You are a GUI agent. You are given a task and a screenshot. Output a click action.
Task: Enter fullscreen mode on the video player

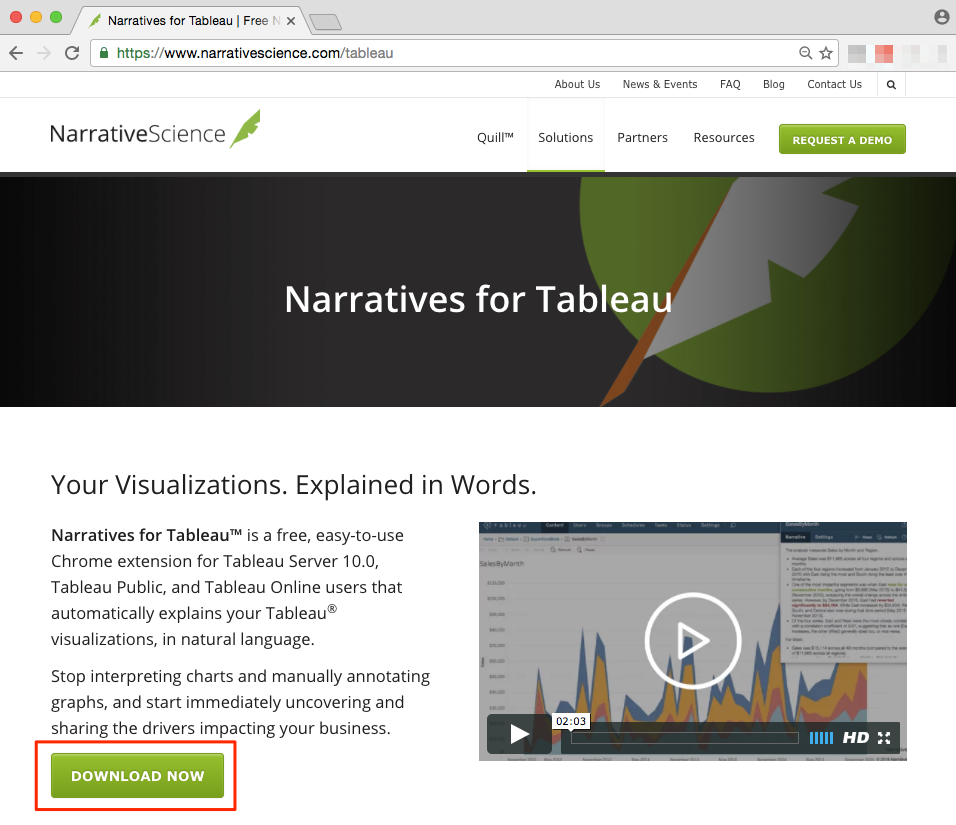click(884, 738)
